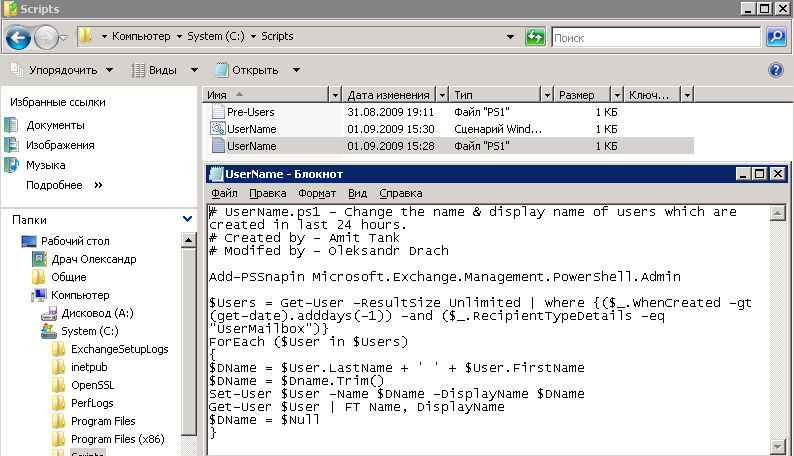Viewport: 794px width, 456px height.
Task: Open filter dropdown for Имя column
Action: [x=335, y=95]
